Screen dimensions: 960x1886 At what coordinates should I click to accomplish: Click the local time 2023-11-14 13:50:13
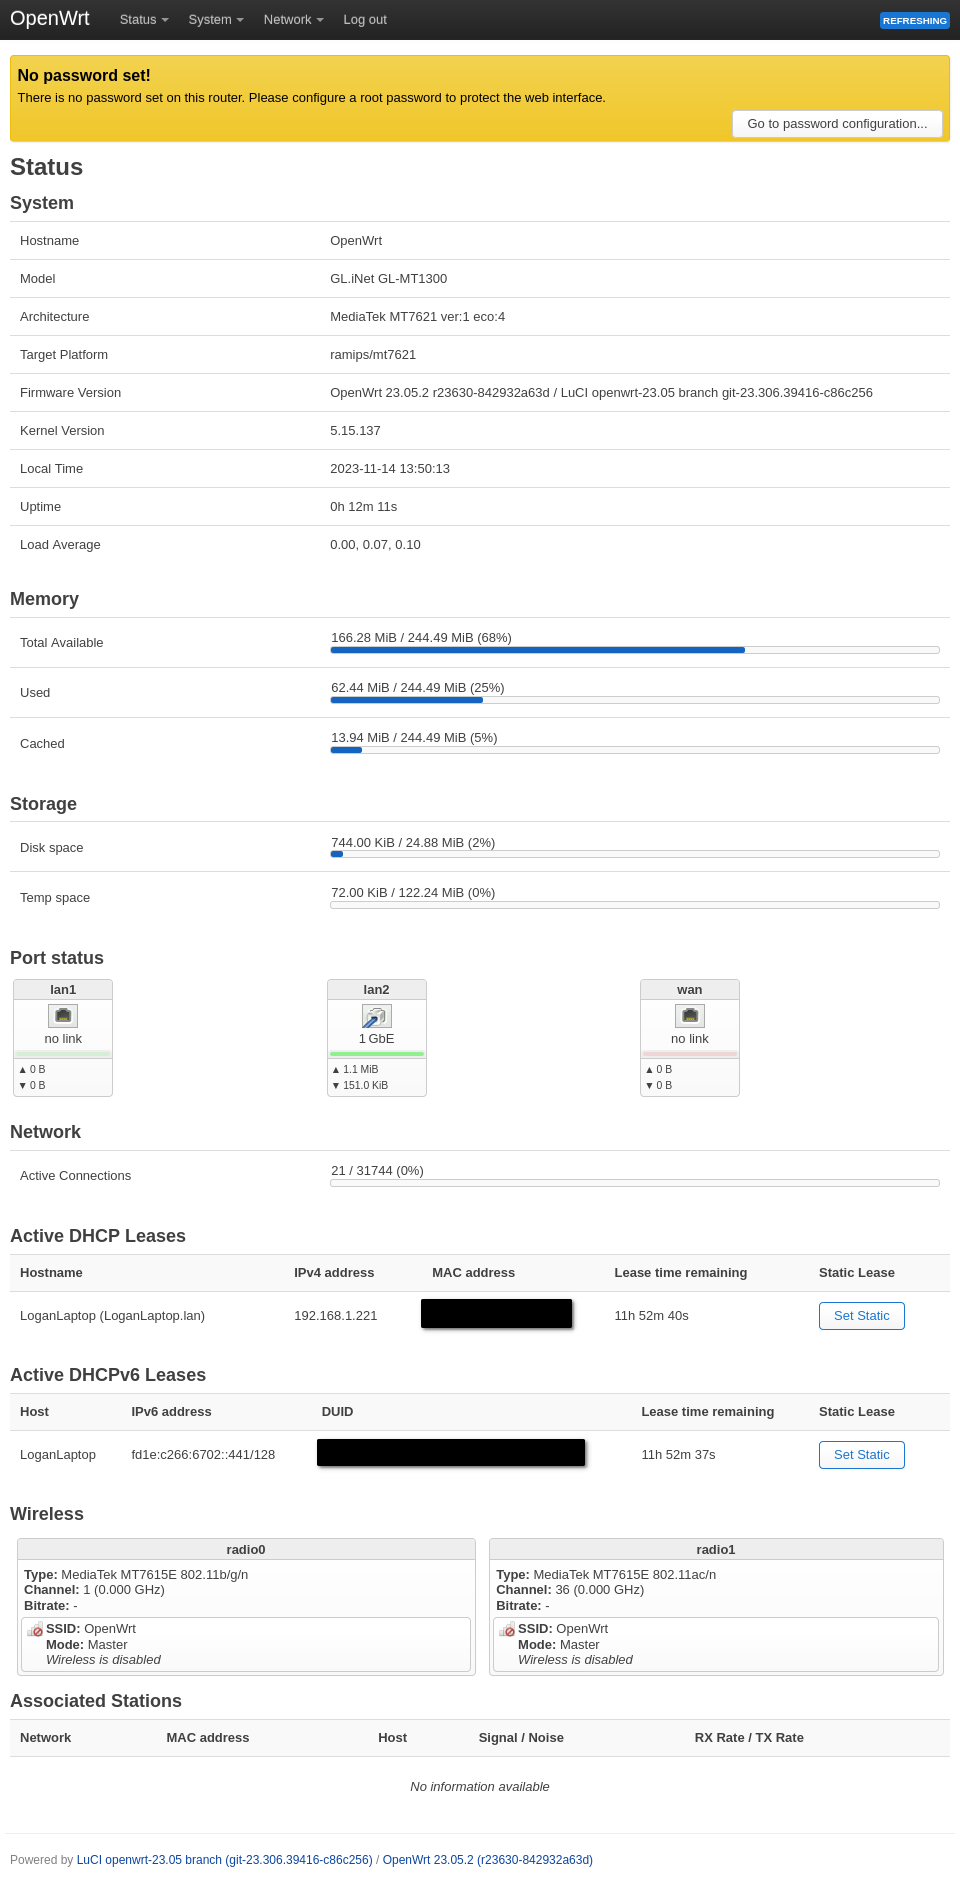[x=390, y=469]
